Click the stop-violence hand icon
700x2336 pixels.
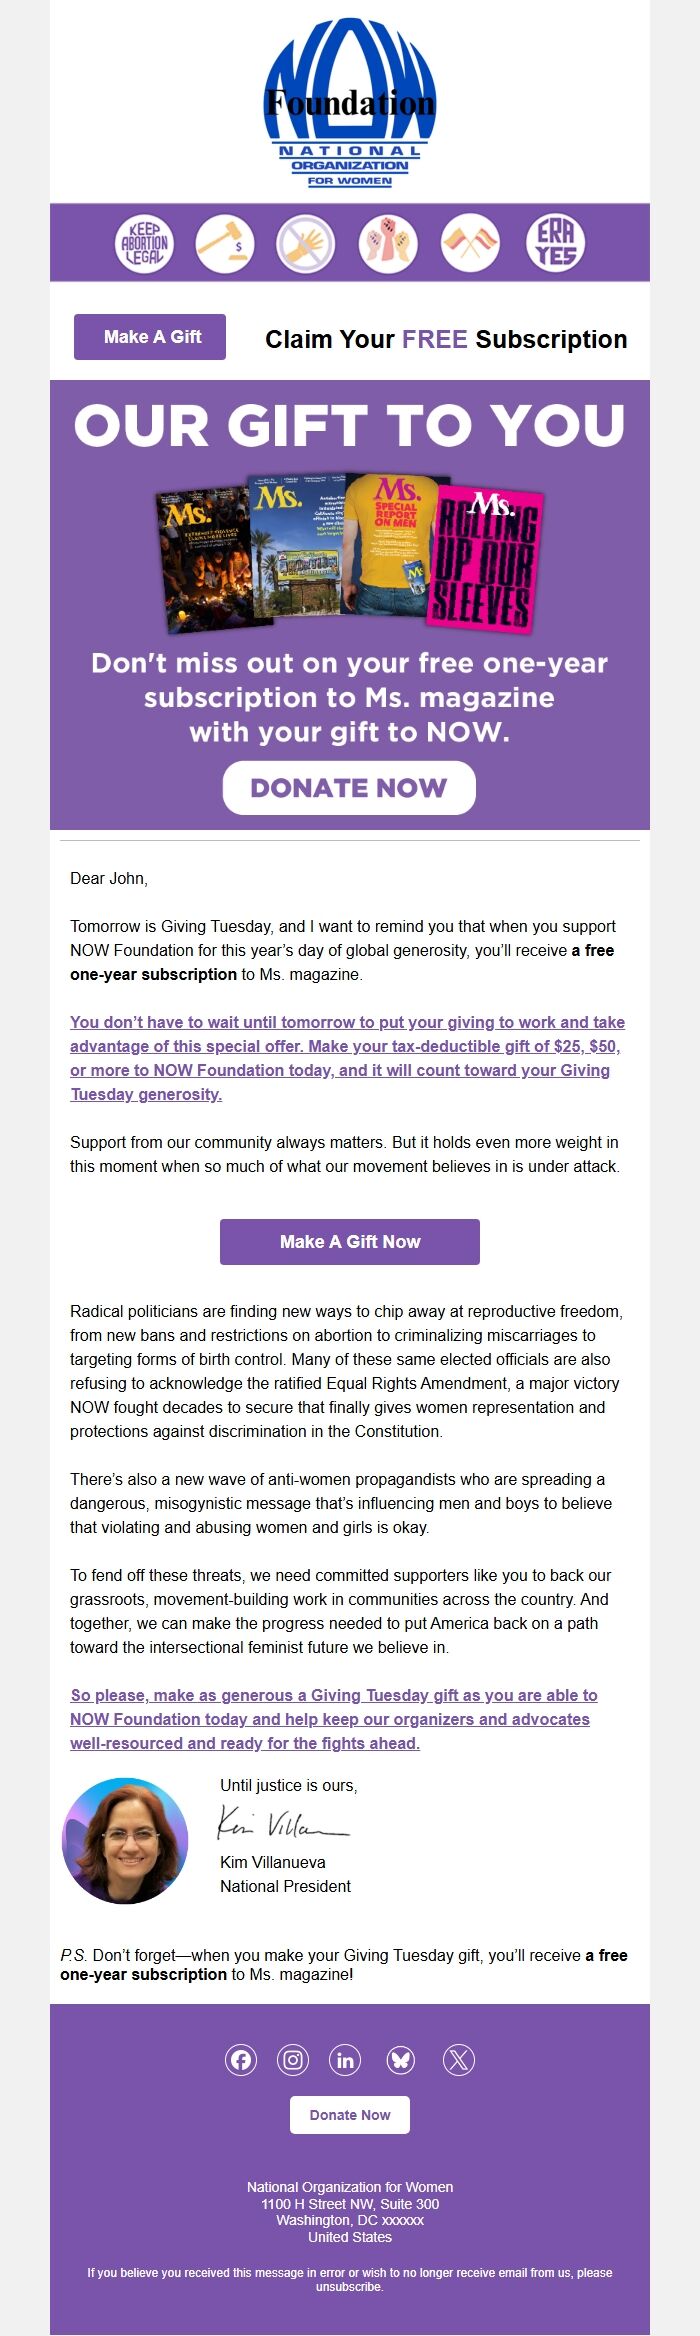(x=307, y=242)
